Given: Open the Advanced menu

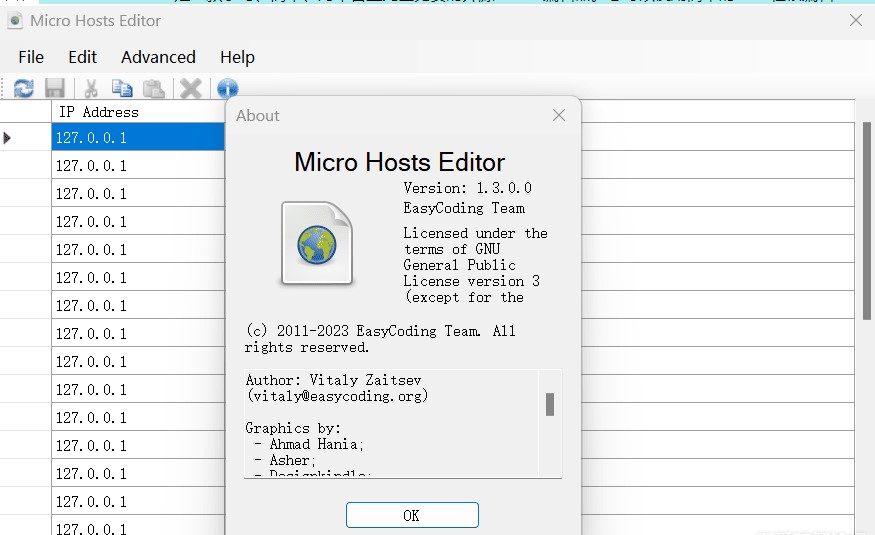Looking at the screenshot, I should click(x=158, y=57).
